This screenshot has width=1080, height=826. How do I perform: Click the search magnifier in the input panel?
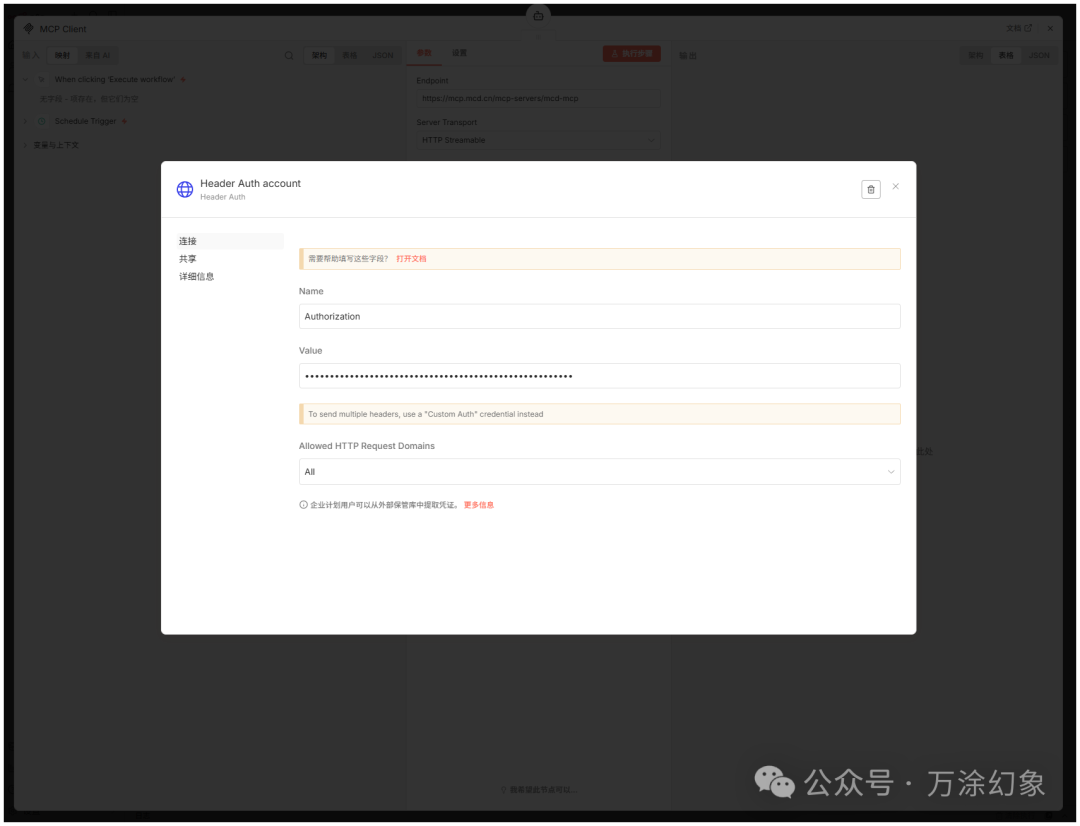pos(289,55)
